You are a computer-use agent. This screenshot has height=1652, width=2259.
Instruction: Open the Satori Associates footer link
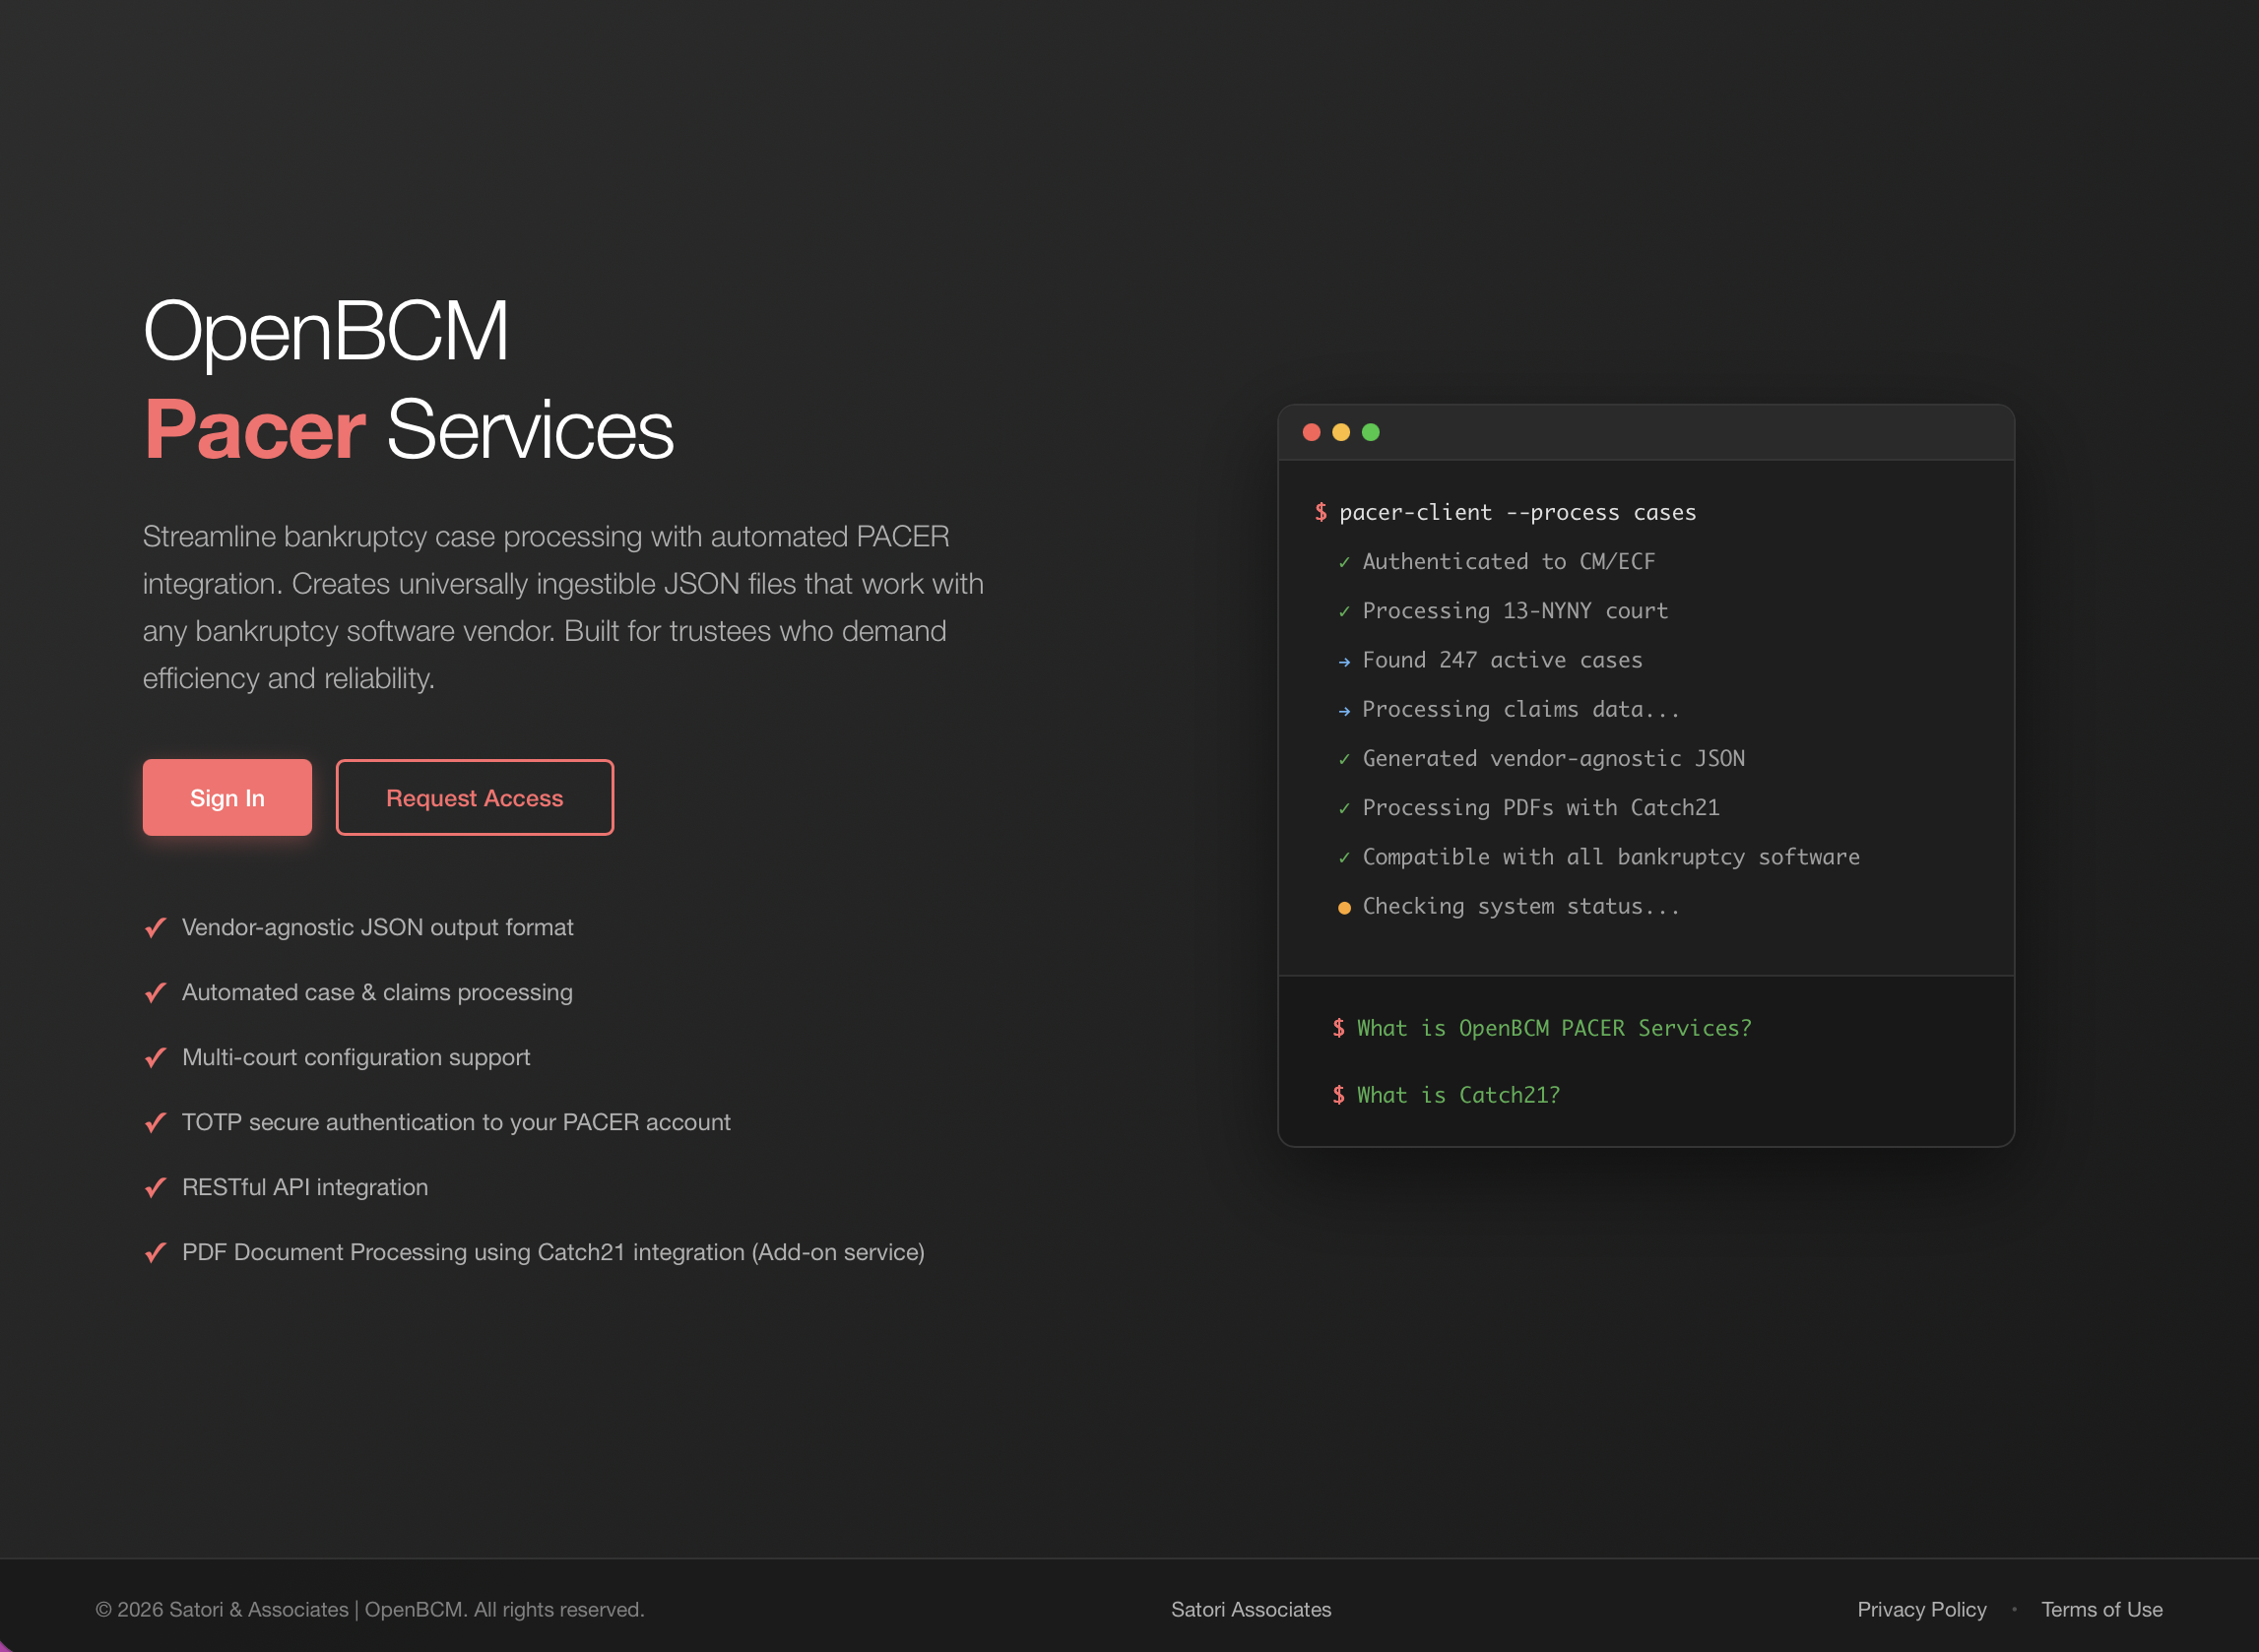[x=1251, y=1609]
